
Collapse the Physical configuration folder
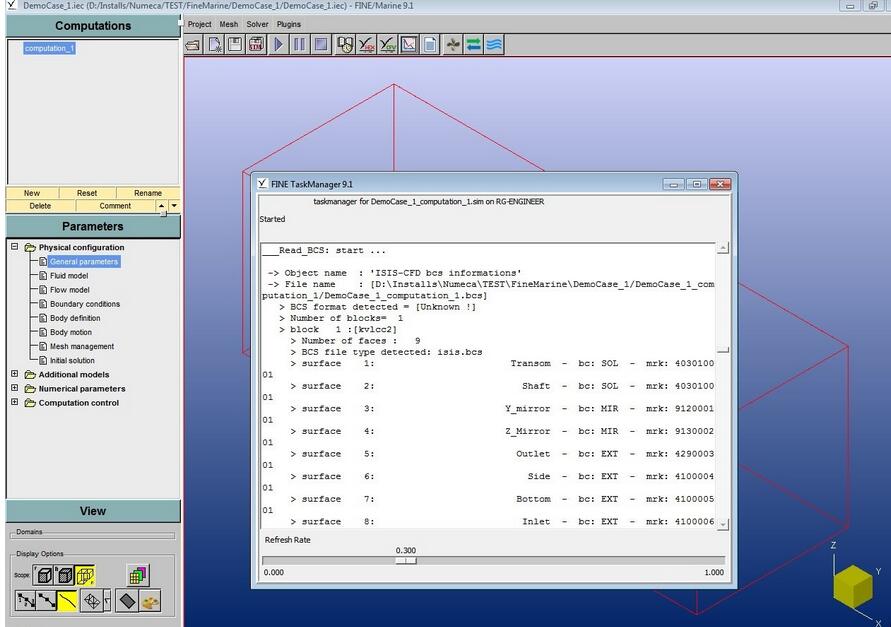[15, 247]
